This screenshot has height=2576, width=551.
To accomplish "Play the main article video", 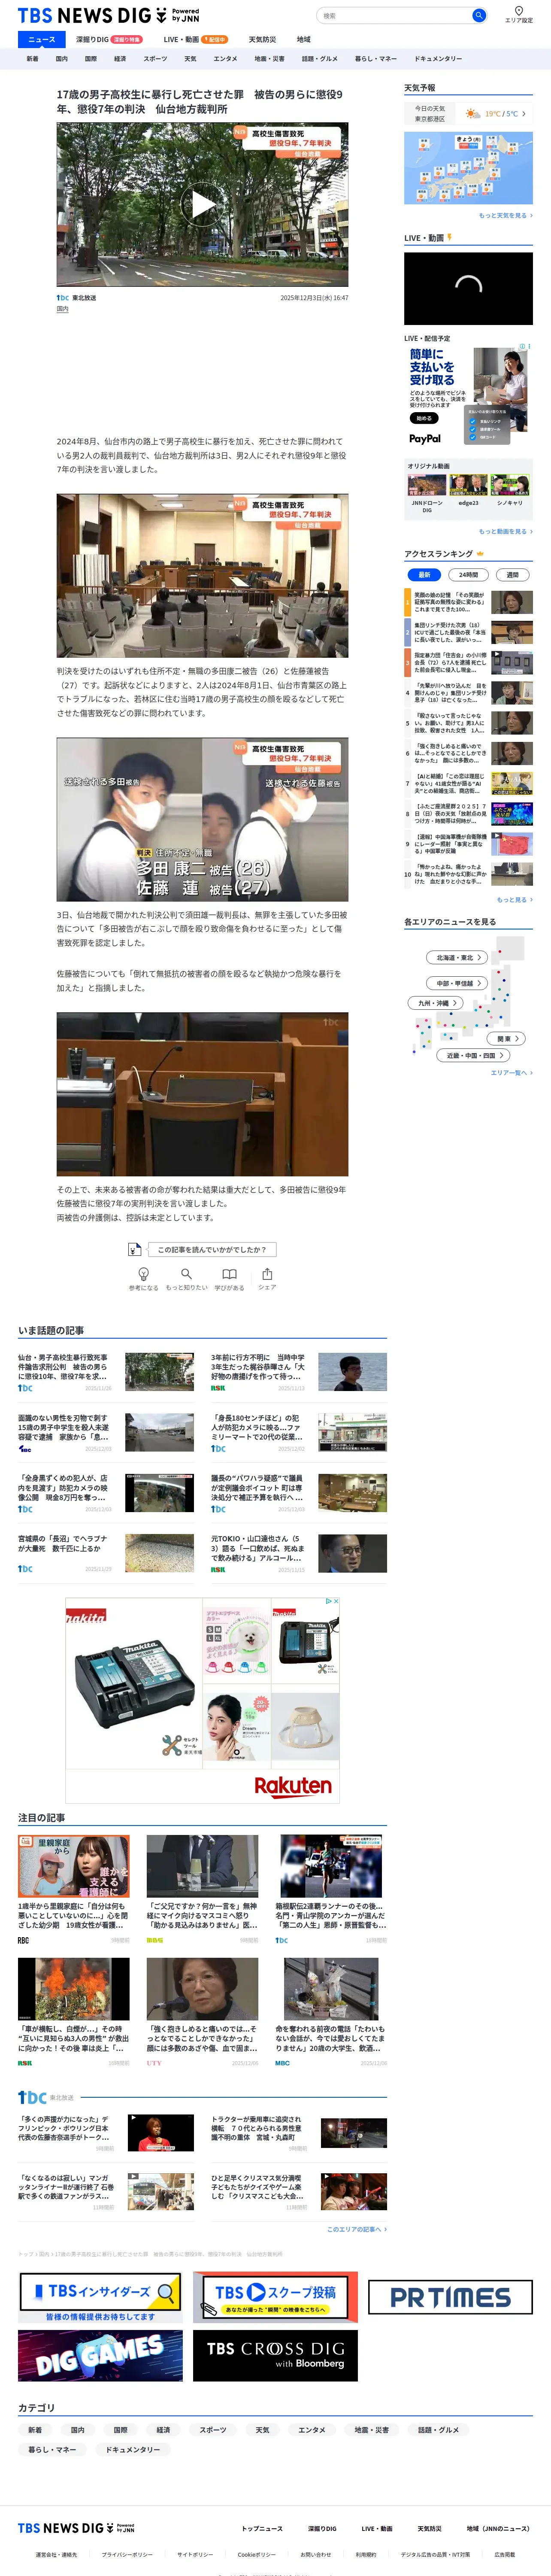I will point(202,205).
